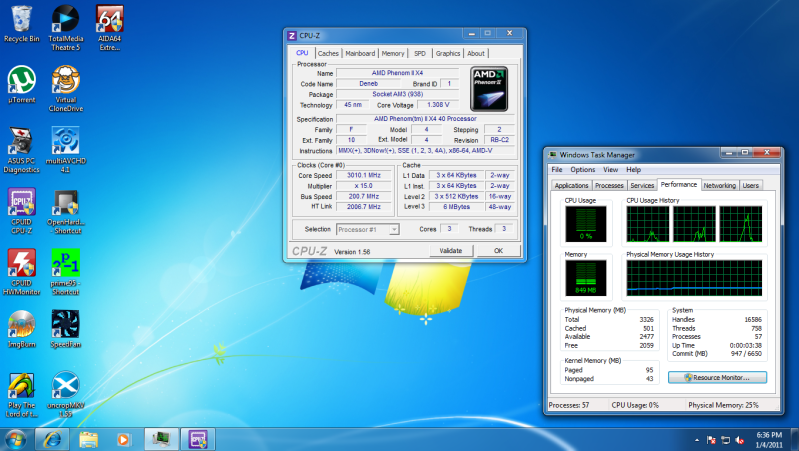
Task: Launch ImgBurn desktop icon
Action: 21,329
